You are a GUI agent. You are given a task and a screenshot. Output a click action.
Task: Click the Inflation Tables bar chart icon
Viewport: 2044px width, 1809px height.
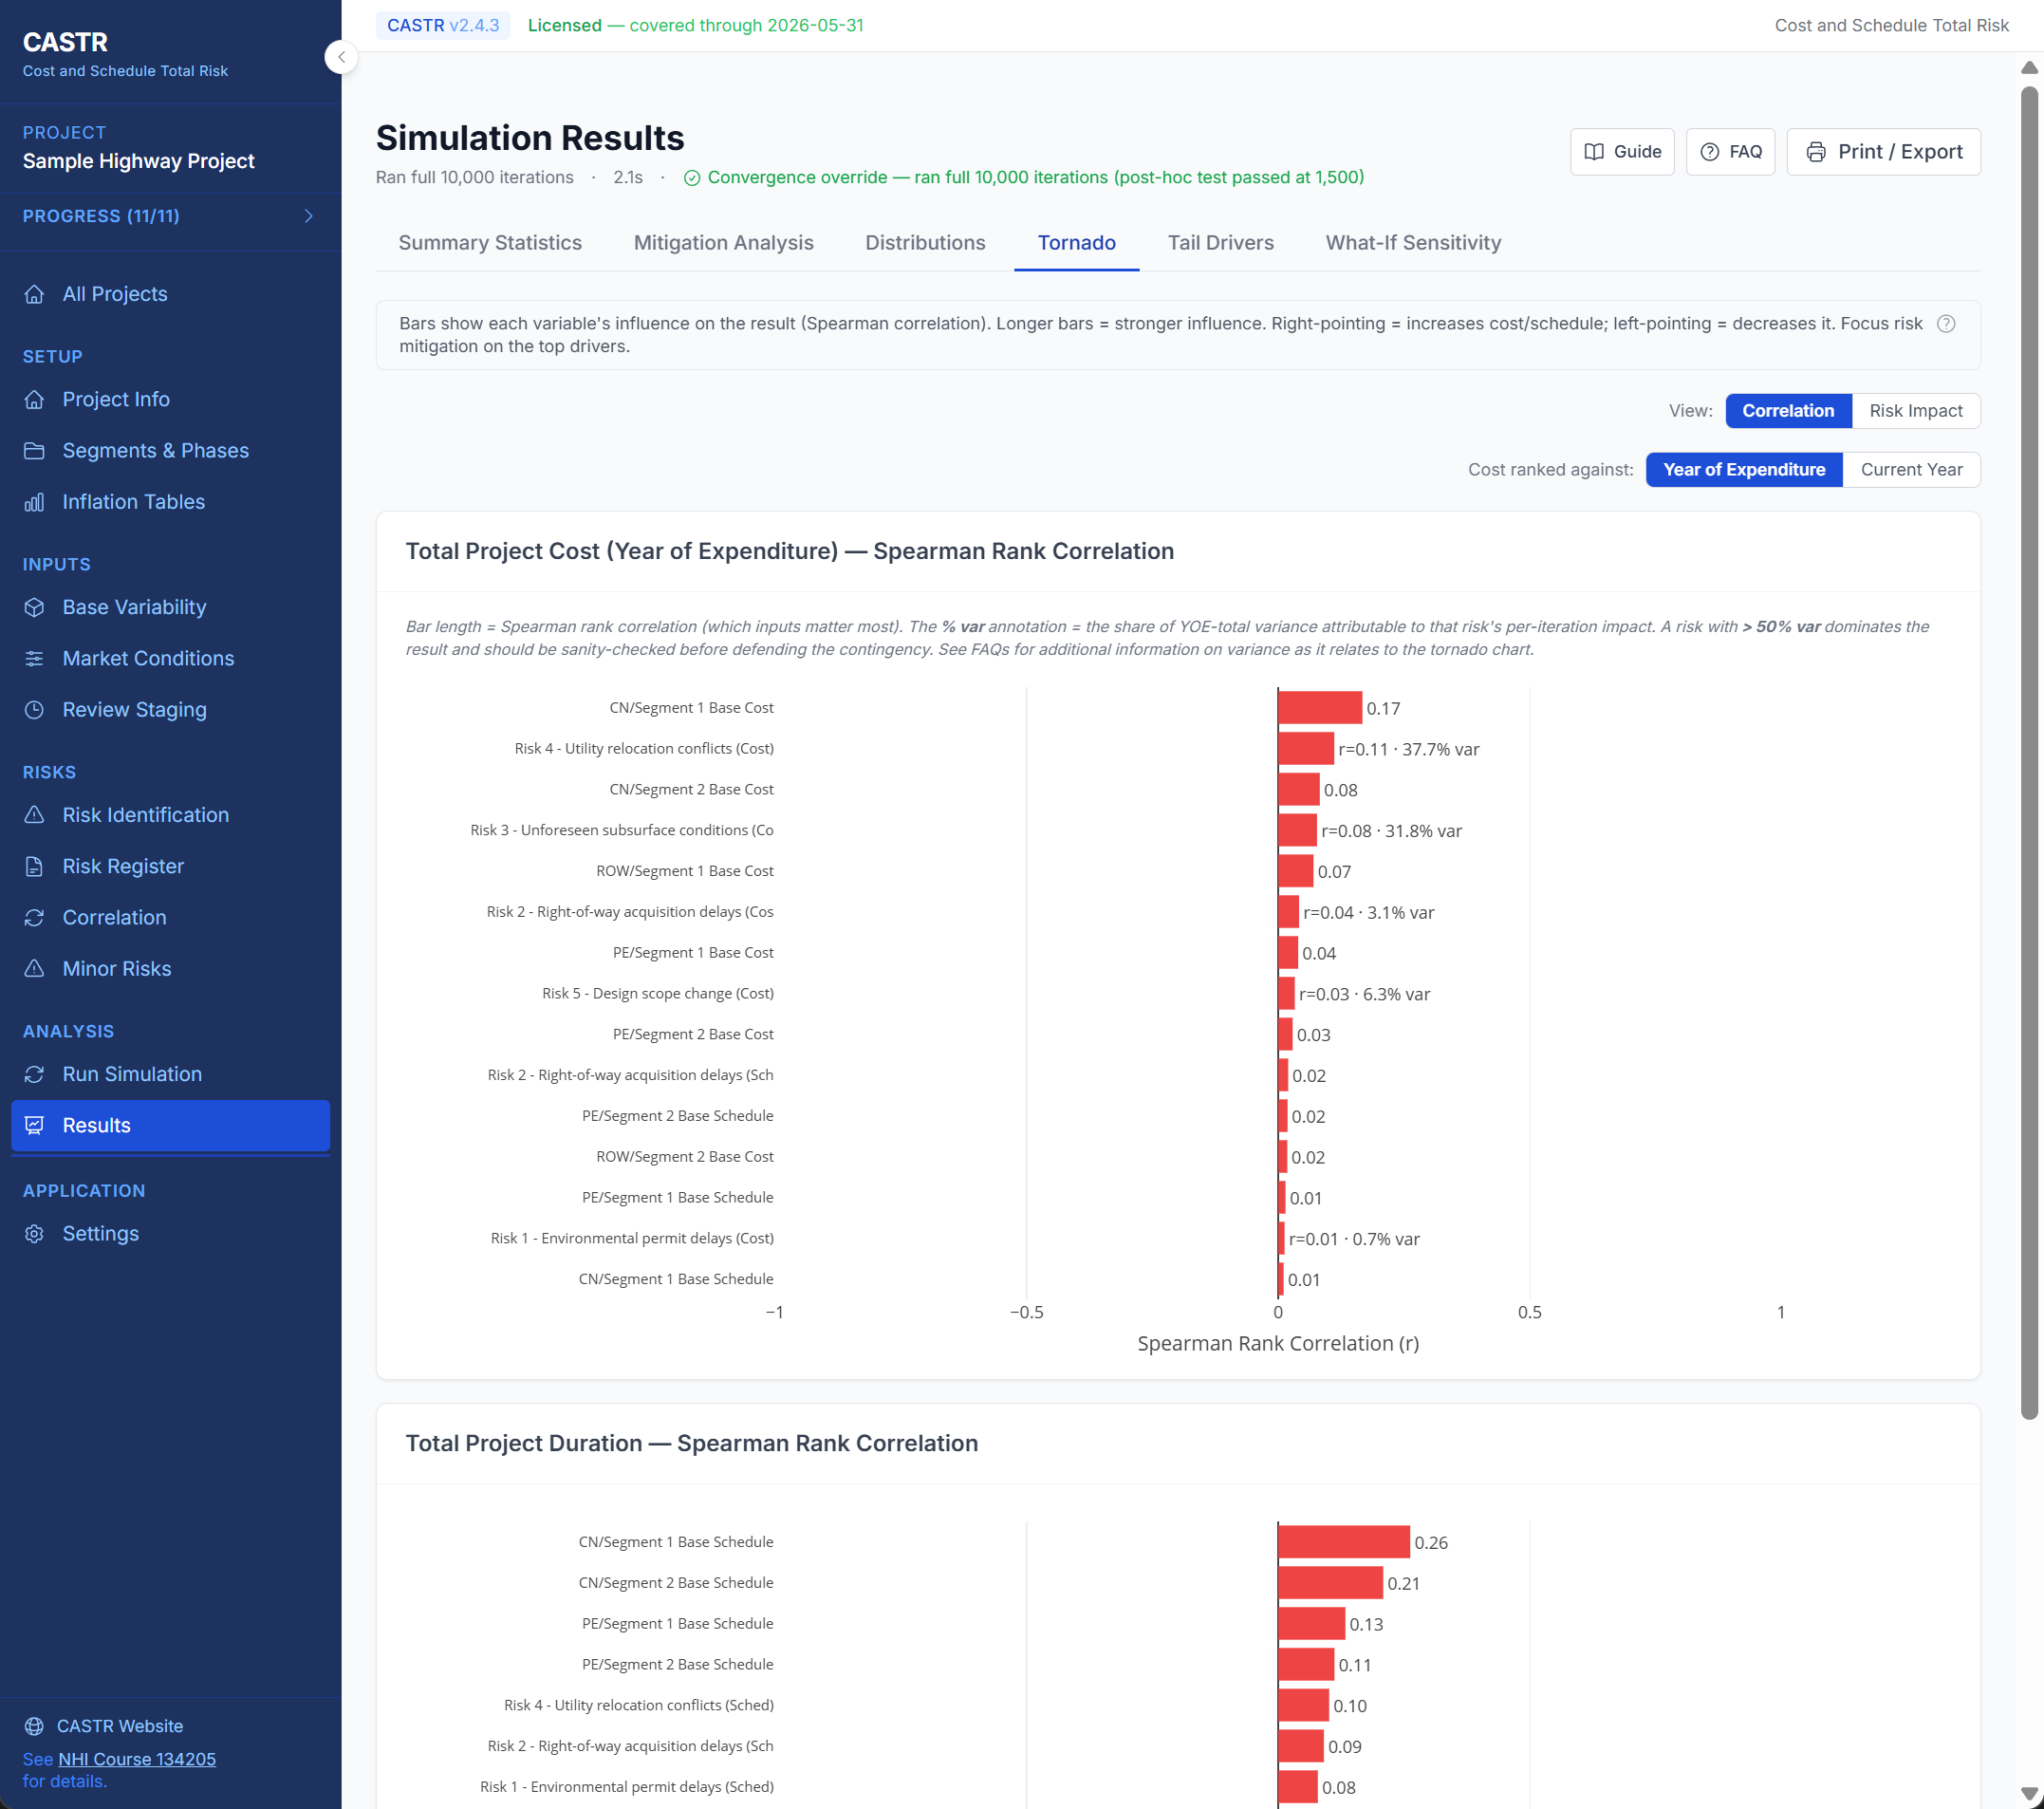click(34, 502)
